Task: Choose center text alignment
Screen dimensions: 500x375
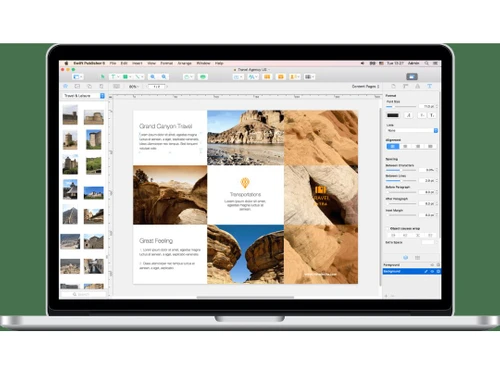Action: 405,146
